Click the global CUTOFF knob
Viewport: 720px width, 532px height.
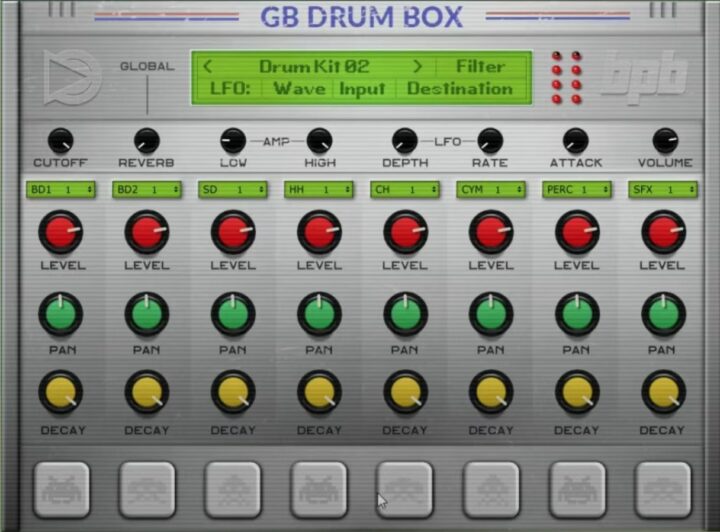coord(60,141)
